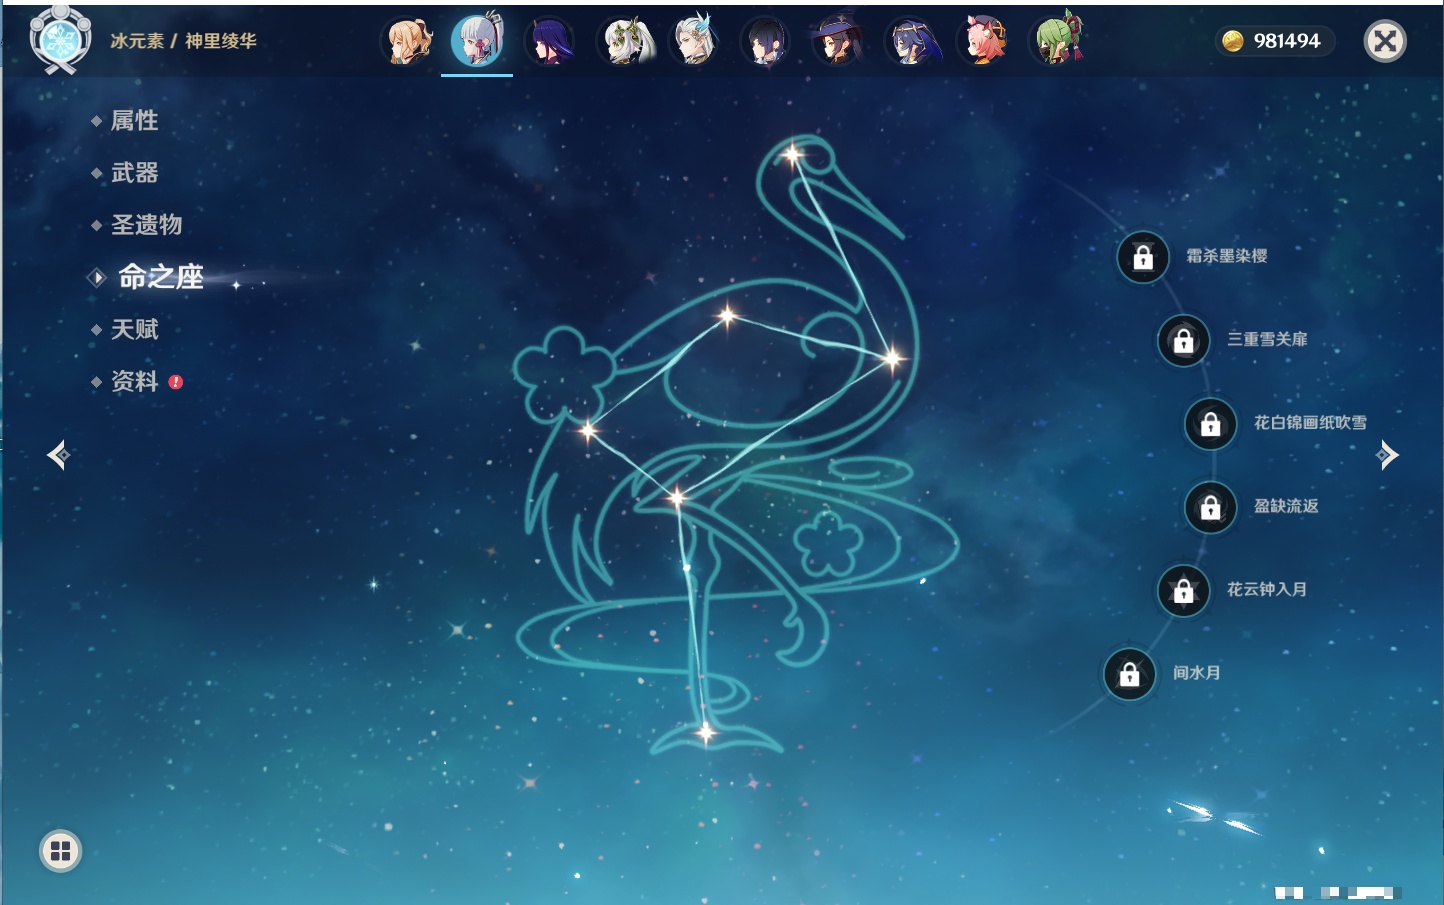The image size is (1444, 905).
Task: Open the grid menu button
Action: coord(60,851)
